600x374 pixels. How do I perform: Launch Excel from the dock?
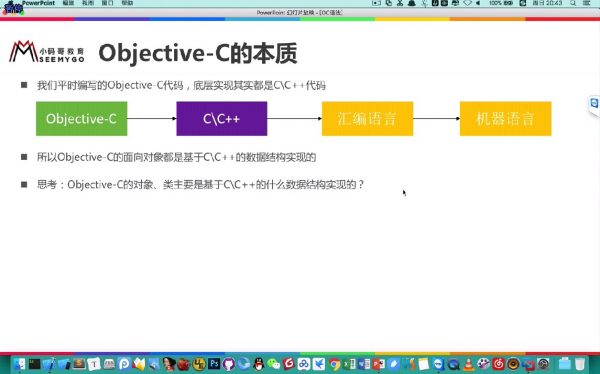point(349,364)
